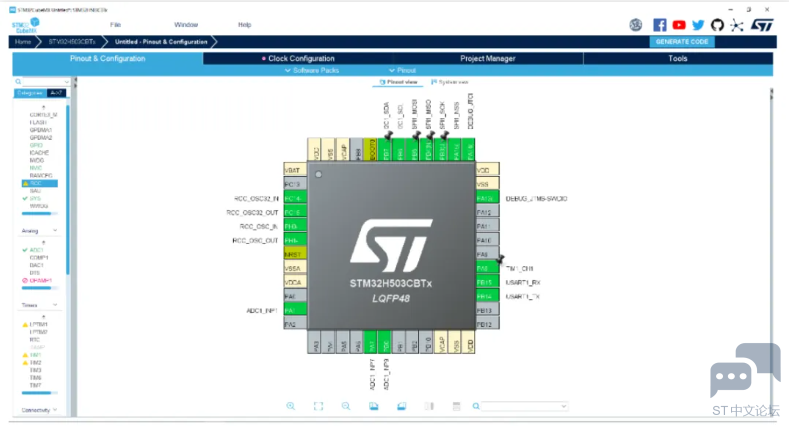The image size is (789, 426).
Task: Click the STM32CubeMX logo
Action: click(x=25, y=25)
